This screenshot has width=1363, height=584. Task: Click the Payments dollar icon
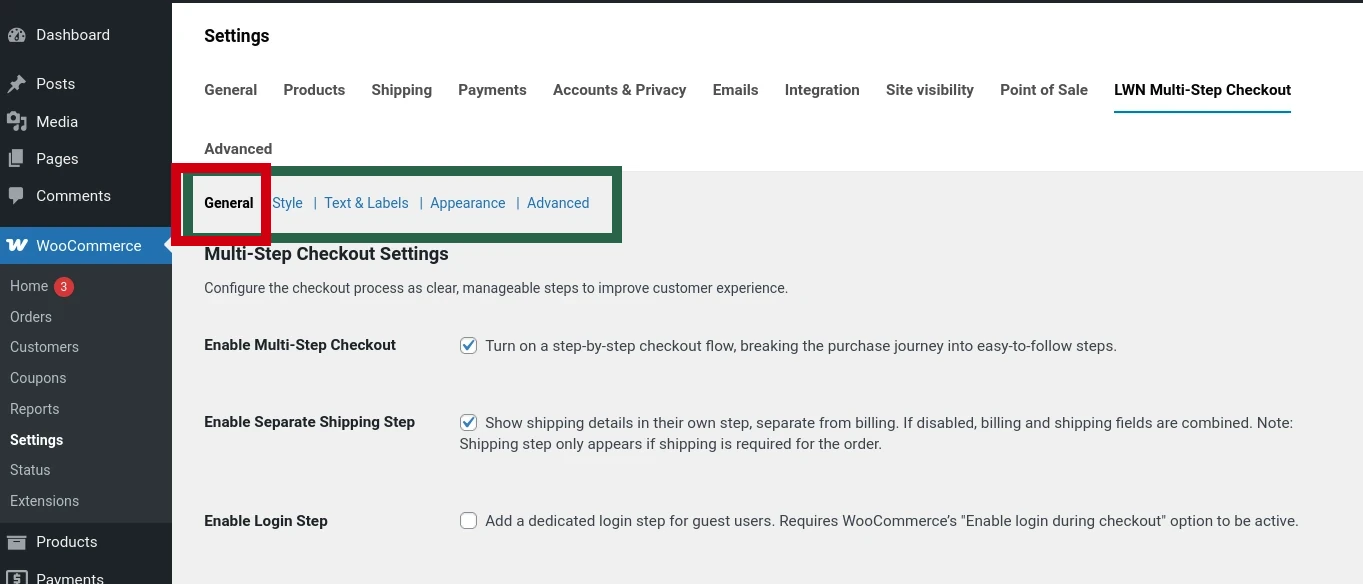tap(17, 578)
